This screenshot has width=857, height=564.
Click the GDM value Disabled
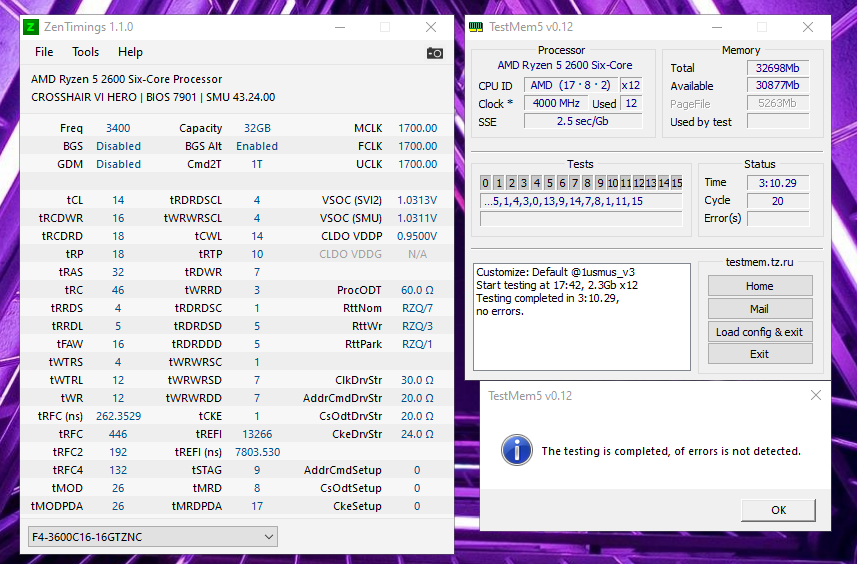118,164
